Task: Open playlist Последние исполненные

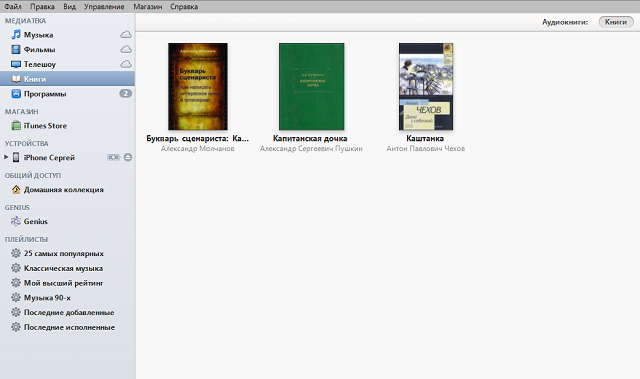Action: 69,327
